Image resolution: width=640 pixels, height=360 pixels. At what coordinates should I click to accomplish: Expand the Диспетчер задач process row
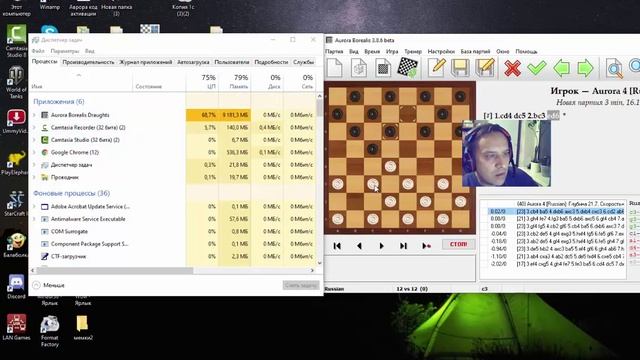pyautogui.click(x=35, y=165)
